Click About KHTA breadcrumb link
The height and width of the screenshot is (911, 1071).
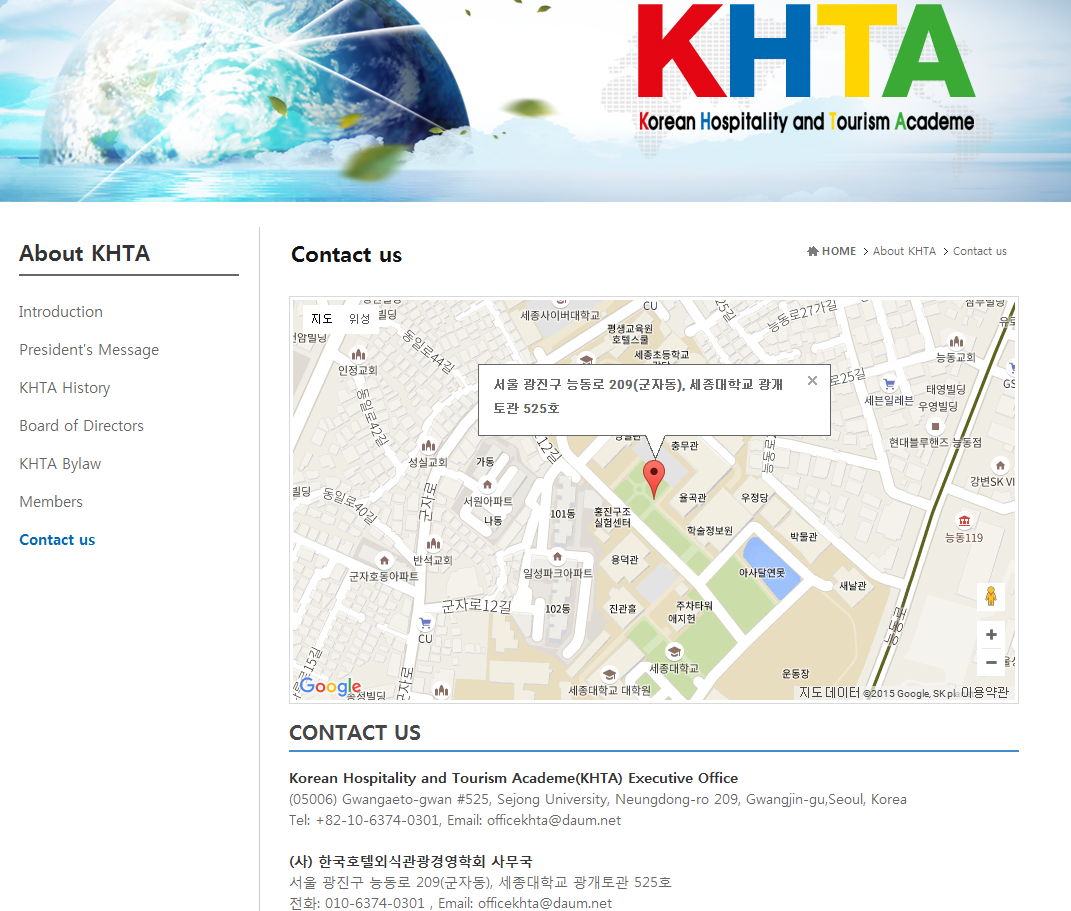tap(904, 251)
